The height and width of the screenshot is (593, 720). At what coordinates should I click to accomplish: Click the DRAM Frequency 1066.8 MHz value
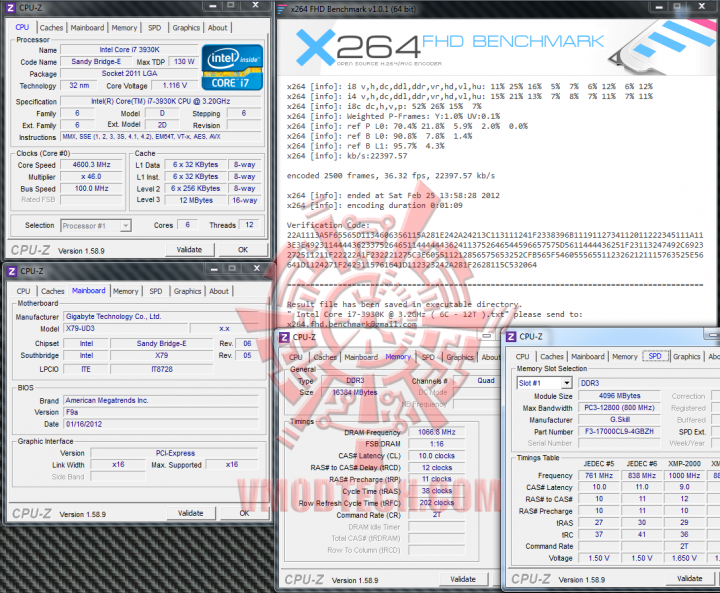(437, 432)
